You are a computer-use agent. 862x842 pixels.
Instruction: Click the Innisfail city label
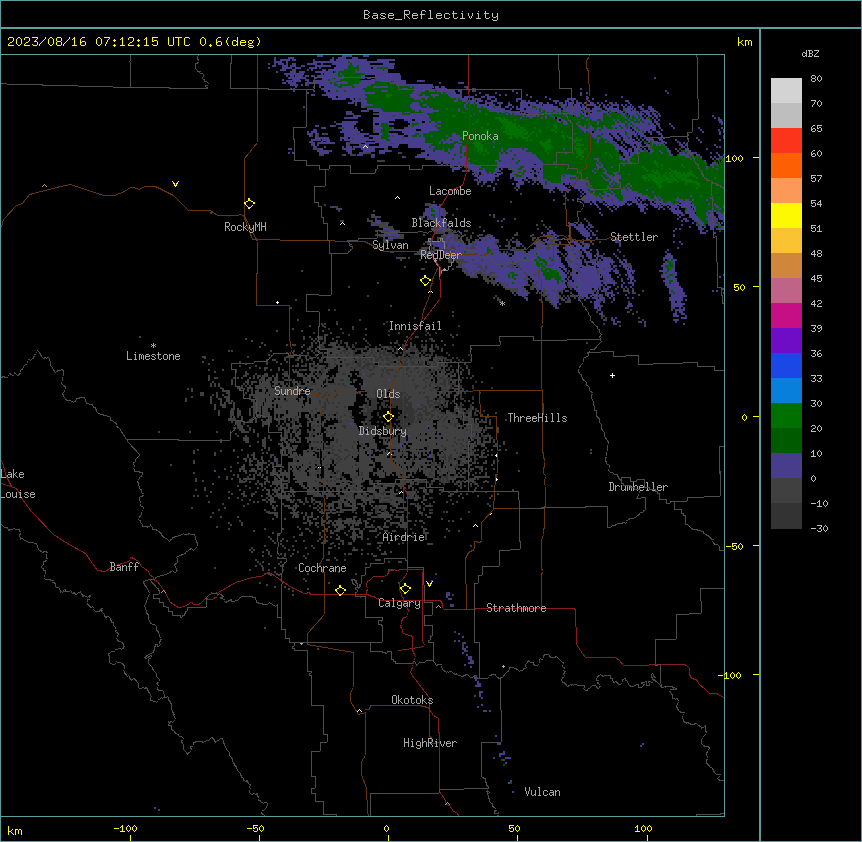[415, 326]
